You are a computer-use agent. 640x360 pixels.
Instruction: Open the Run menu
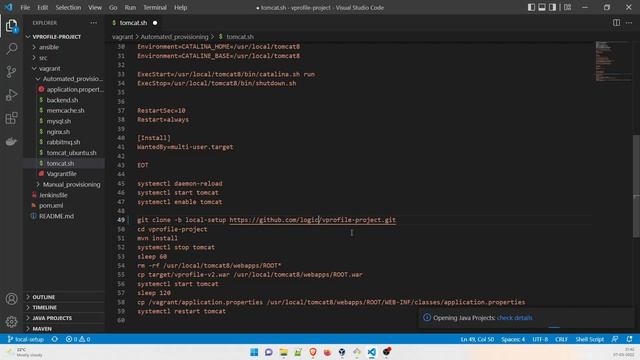coord(130,7)
